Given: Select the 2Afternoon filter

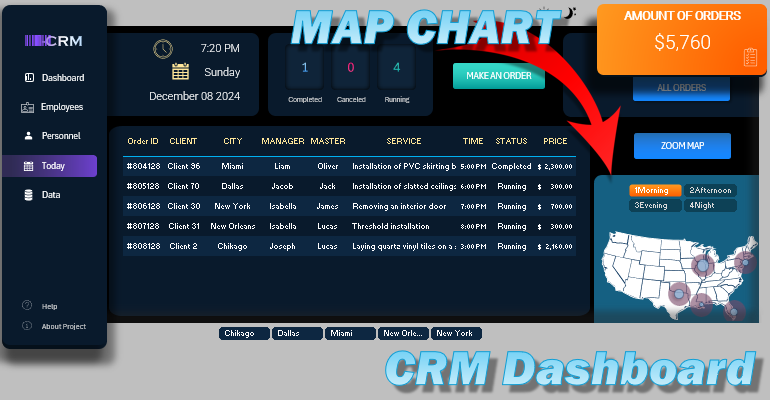Looking at the screenshot, I should (710, 190).
